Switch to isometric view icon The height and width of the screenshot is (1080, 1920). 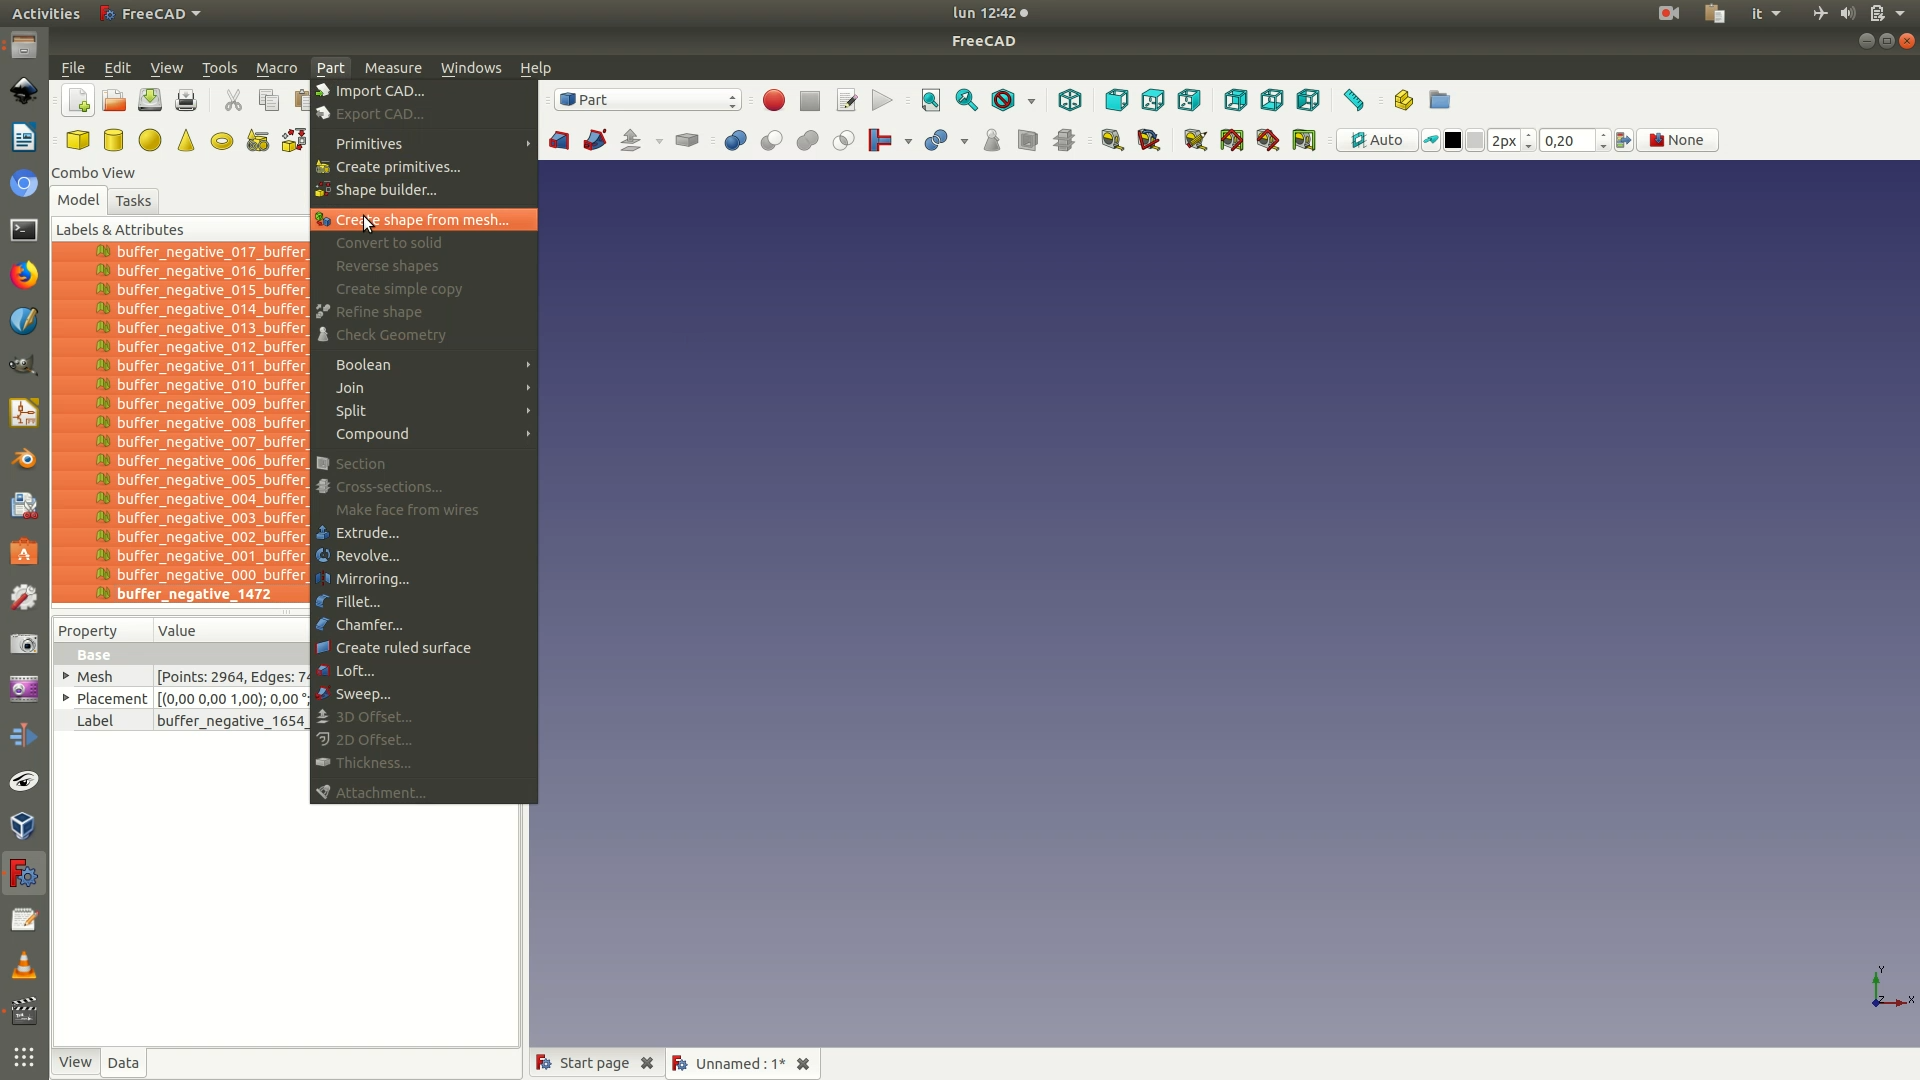click(1070, 100)
